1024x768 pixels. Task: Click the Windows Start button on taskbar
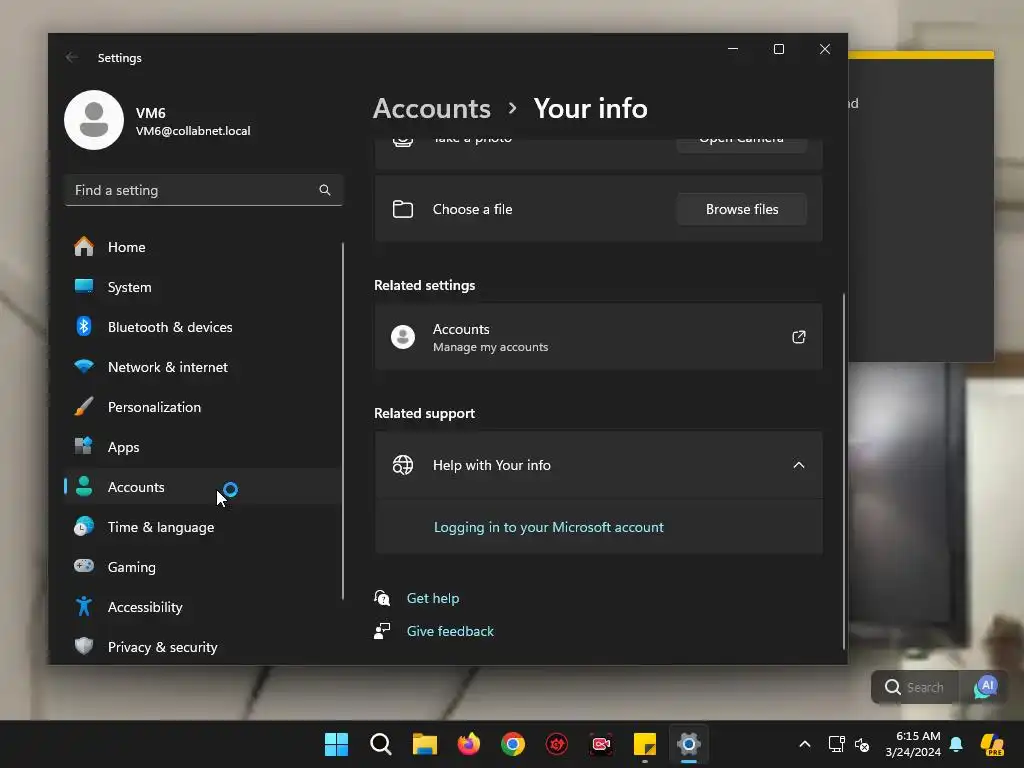coord(336,744)
